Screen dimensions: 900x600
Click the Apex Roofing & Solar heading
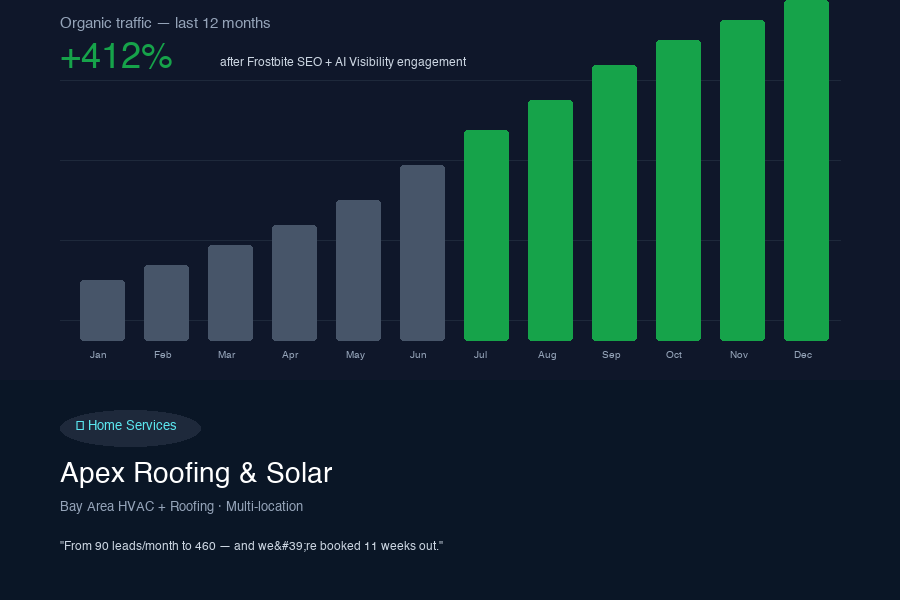pyautogui.click(x=196, y=473)
